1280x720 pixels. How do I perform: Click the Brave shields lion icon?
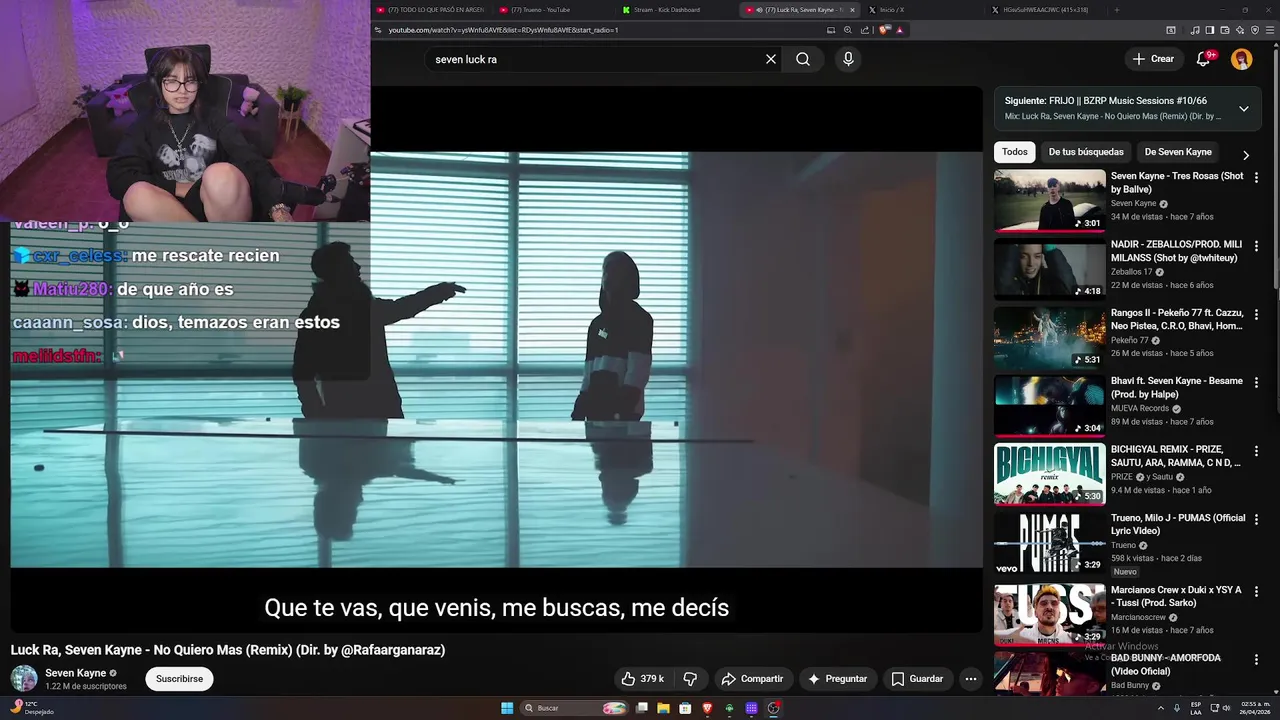tap(884, 30)
